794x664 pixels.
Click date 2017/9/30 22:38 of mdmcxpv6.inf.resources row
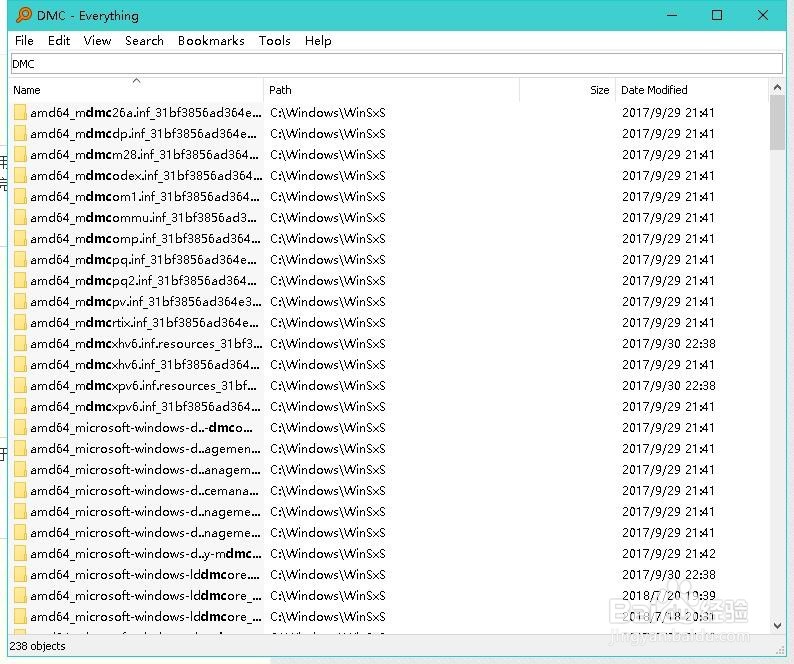point(669,386)
